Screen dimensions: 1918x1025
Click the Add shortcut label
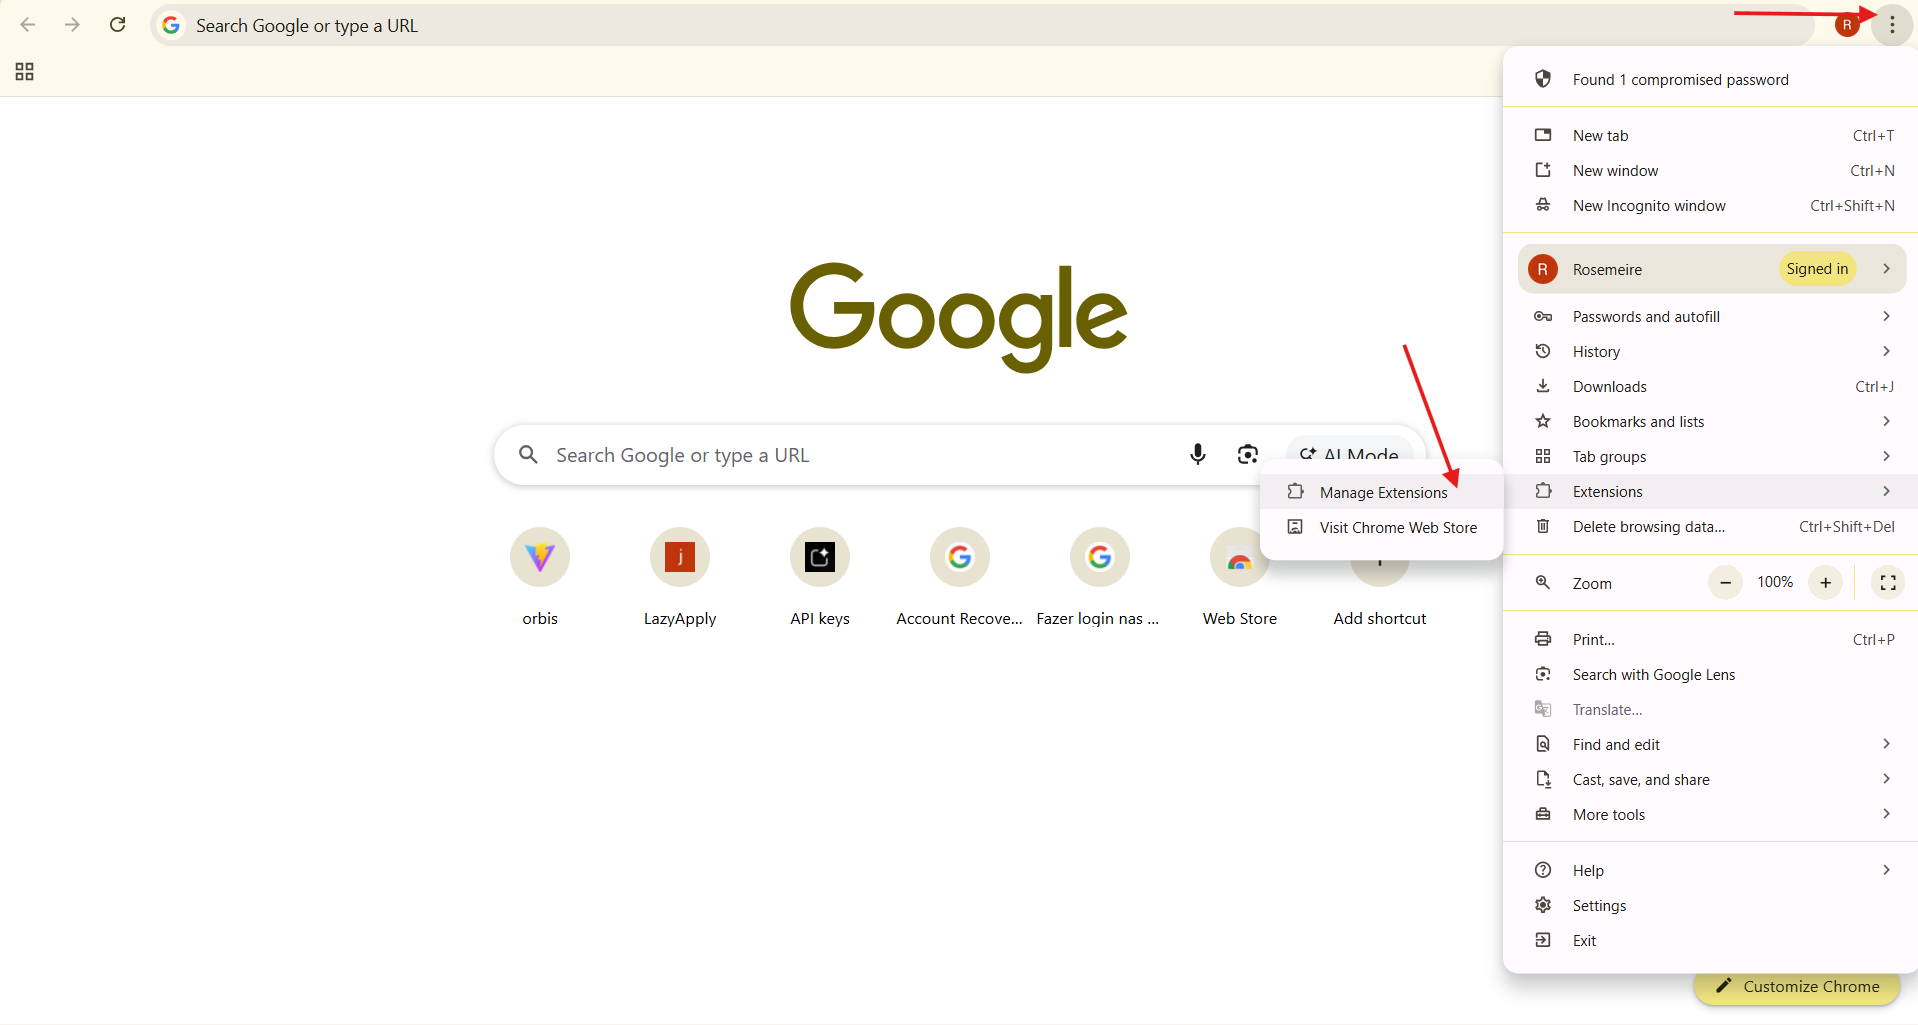point(1379,618)
